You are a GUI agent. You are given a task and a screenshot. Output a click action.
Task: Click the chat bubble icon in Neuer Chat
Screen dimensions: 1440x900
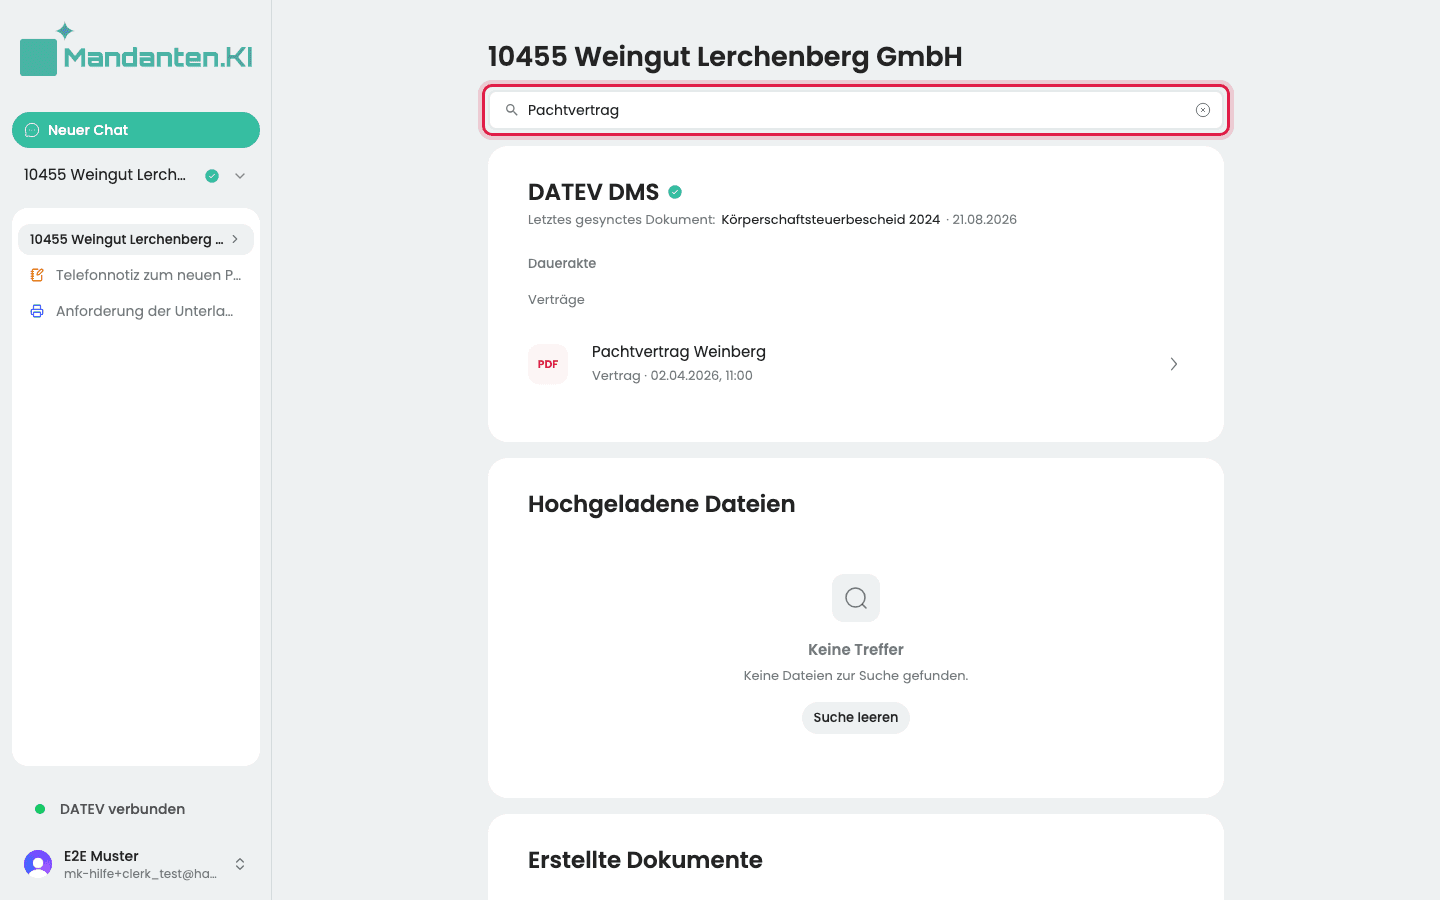[32, 130]
